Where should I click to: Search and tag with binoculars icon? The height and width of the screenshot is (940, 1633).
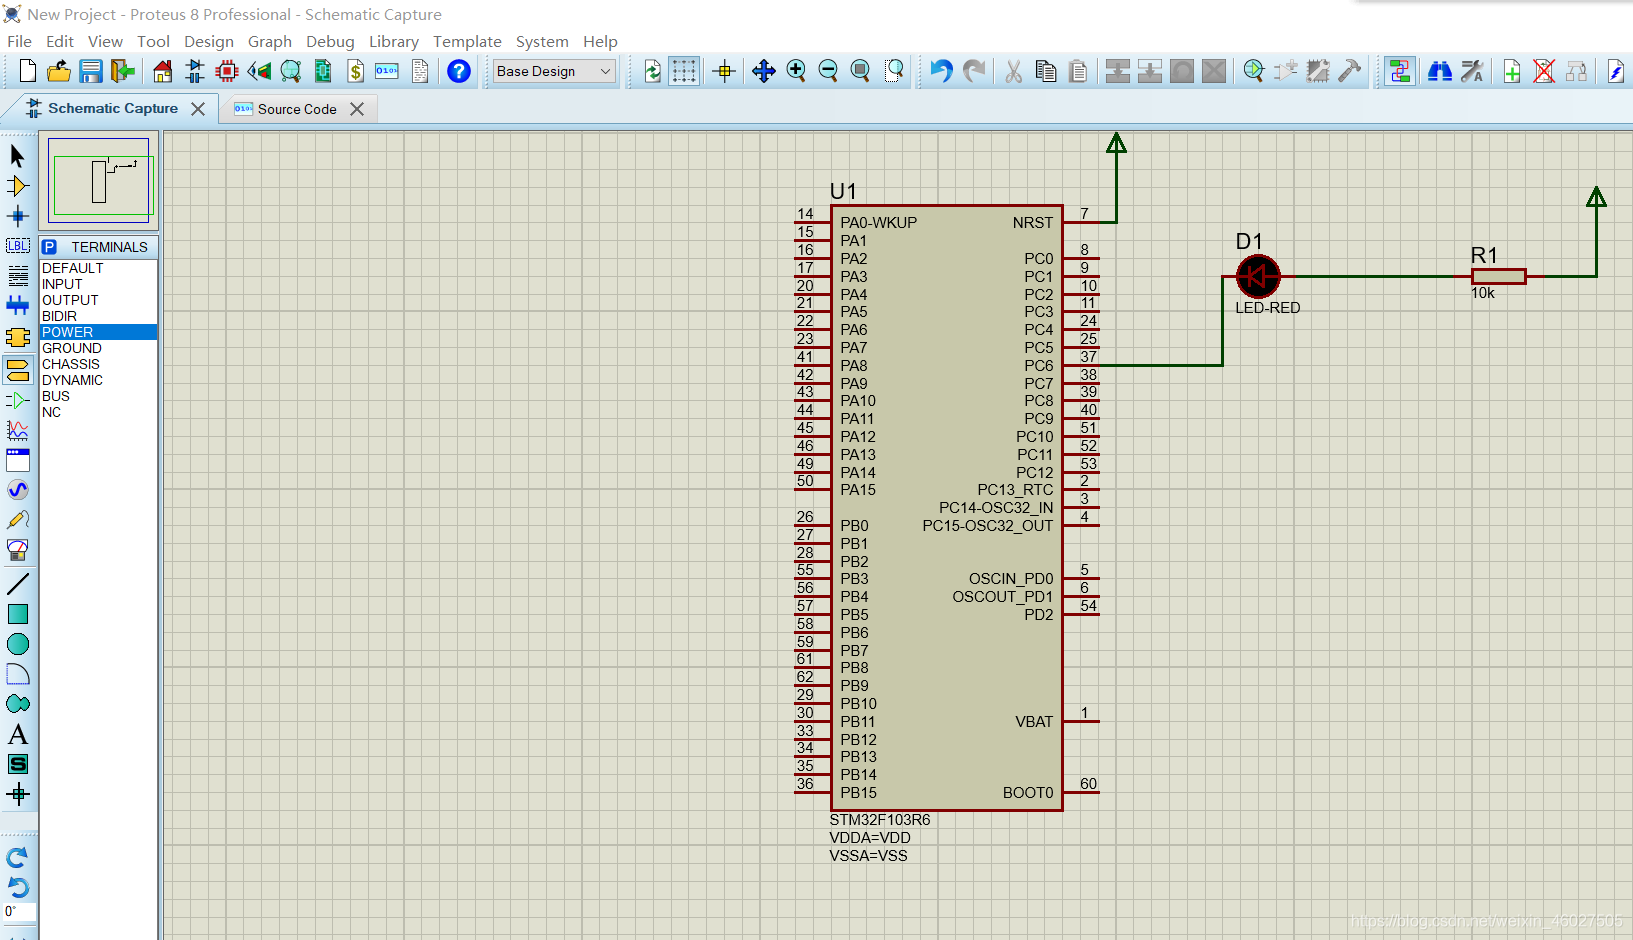tap(1440, 71)
